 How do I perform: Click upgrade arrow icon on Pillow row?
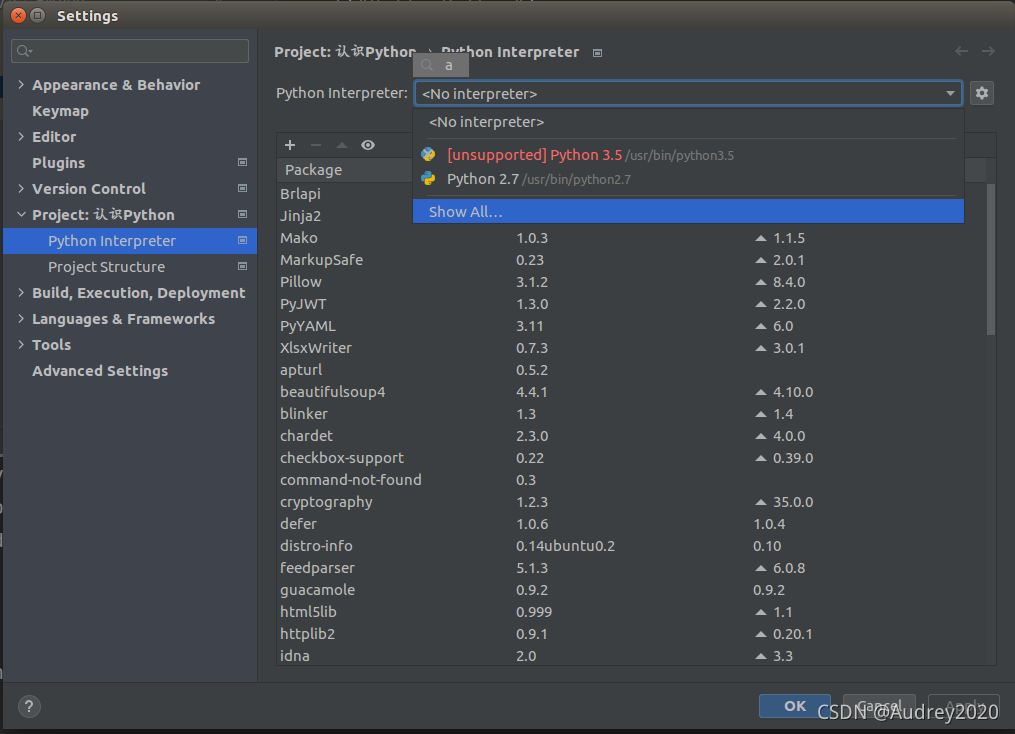[x=761, y=282]
